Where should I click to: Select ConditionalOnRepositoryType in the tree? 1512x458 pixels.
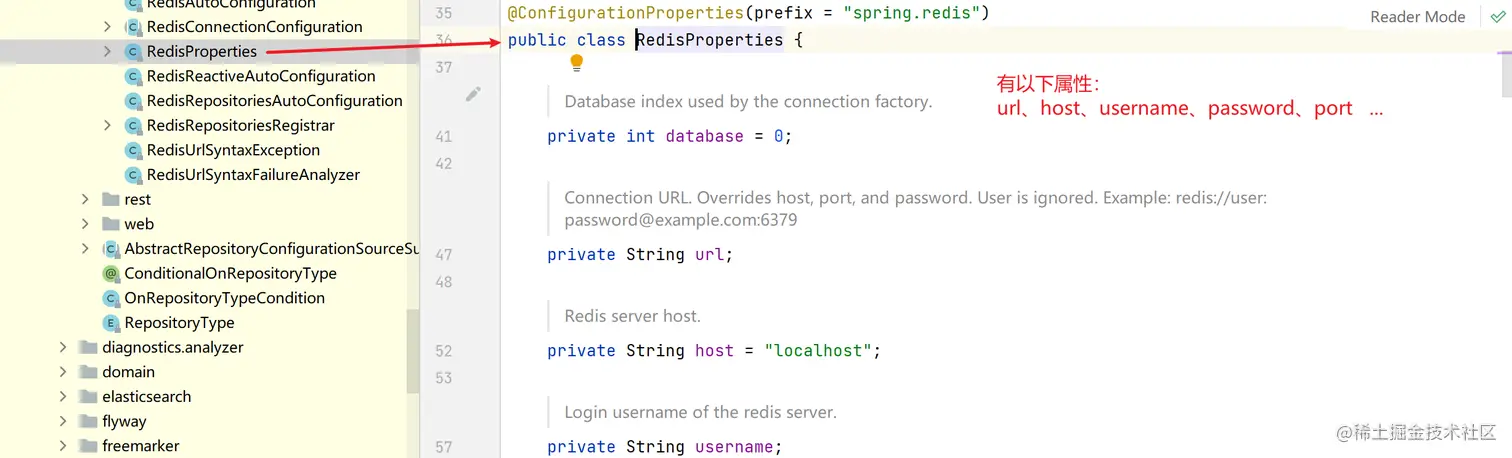tap(230, 273)
